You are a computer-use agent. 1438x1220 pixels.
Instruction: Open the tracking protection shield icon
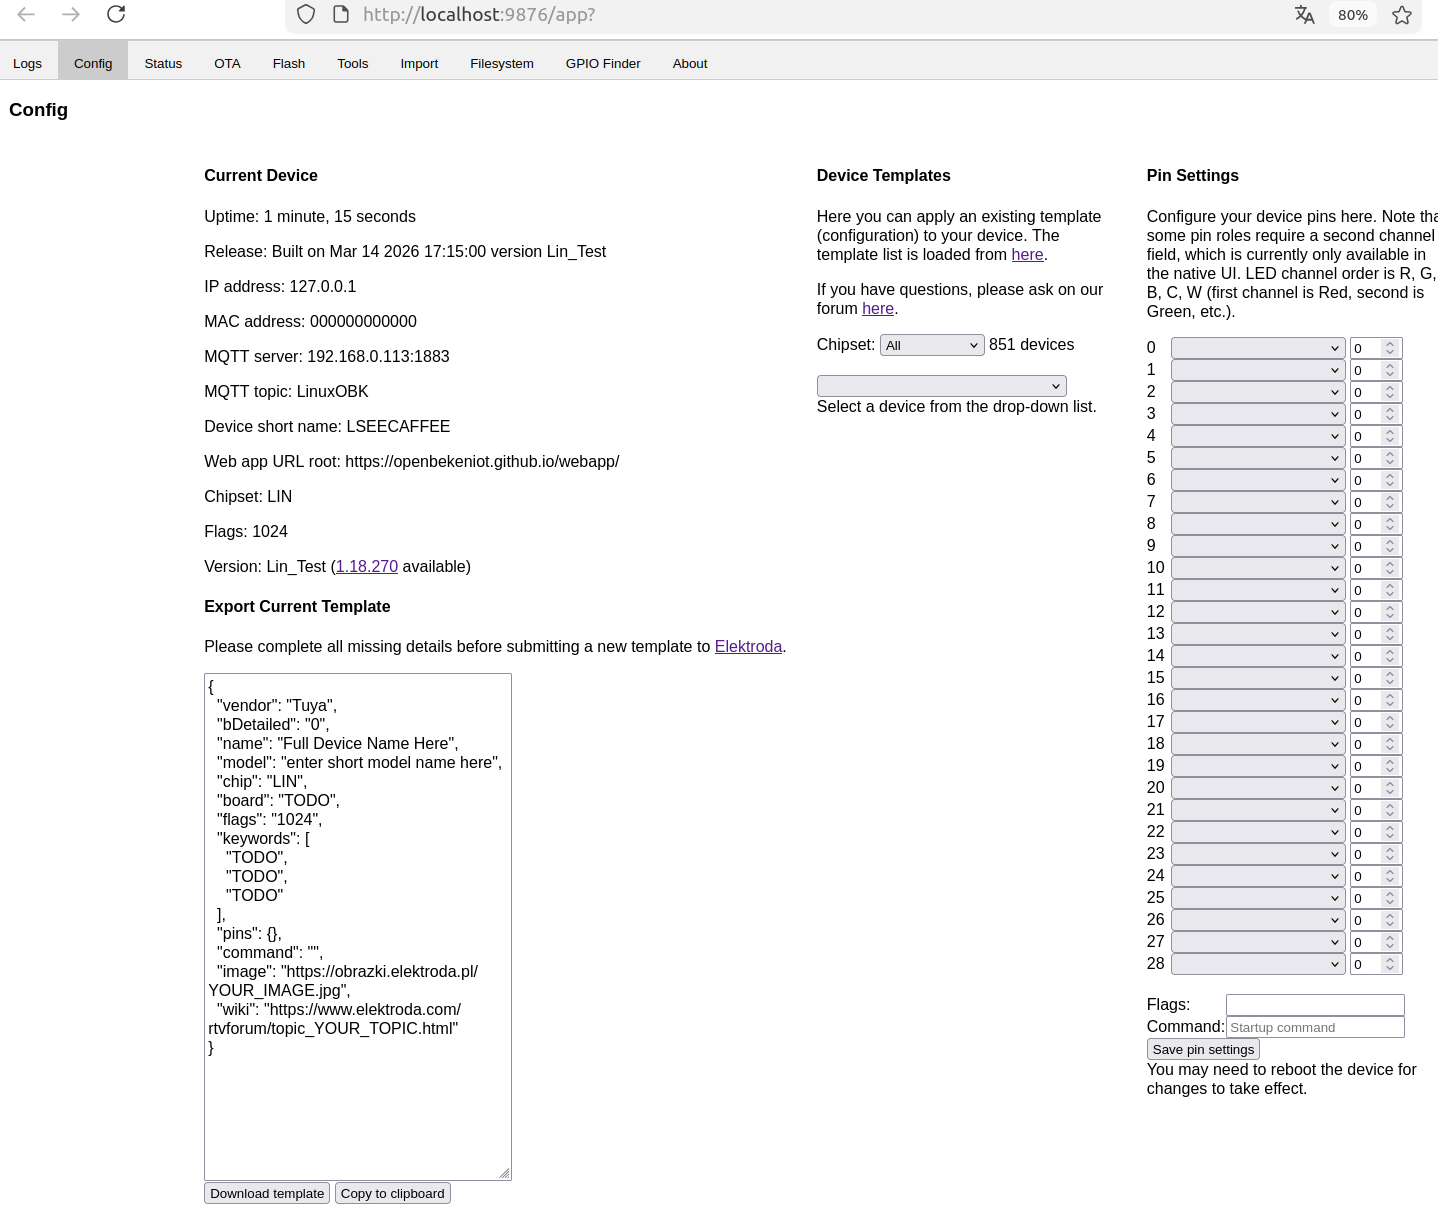point(306,14)
